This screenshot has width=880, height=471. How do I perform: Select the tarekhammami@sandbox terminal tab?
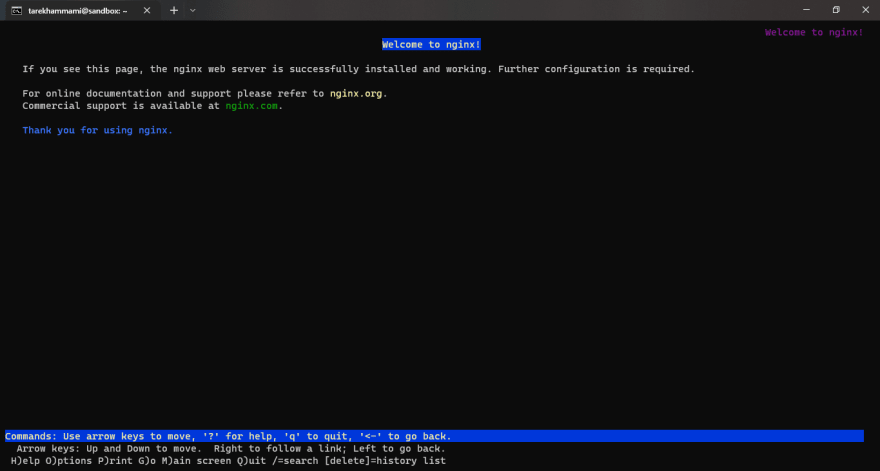pos(81,11)
